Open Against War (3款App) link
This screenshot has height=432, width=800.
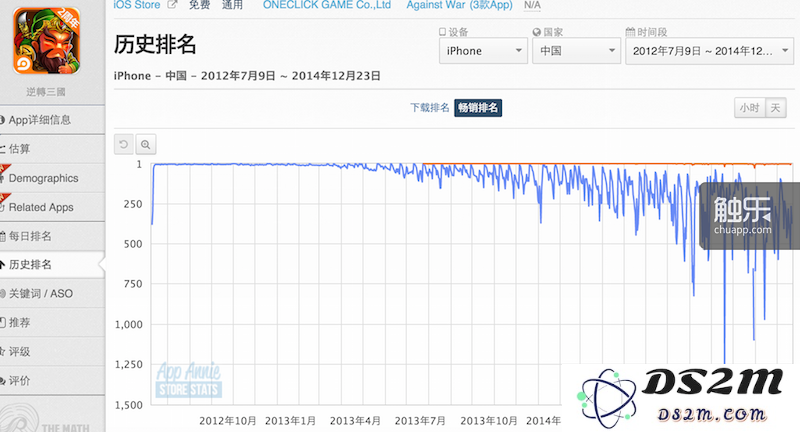[459, 5]
